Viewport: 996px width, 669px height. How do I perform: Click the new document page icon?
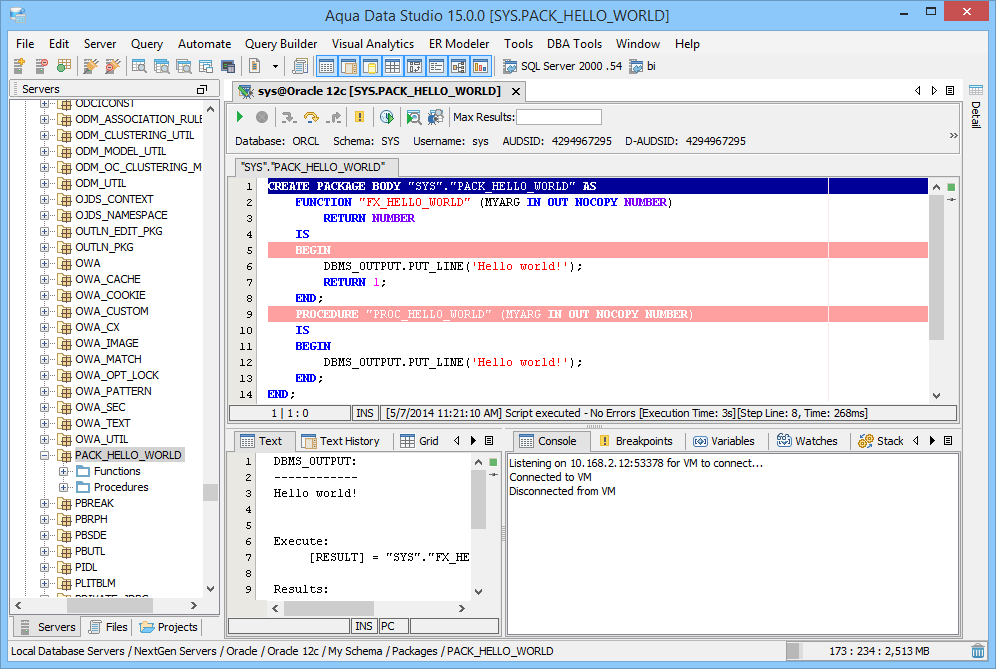[255, 65]
